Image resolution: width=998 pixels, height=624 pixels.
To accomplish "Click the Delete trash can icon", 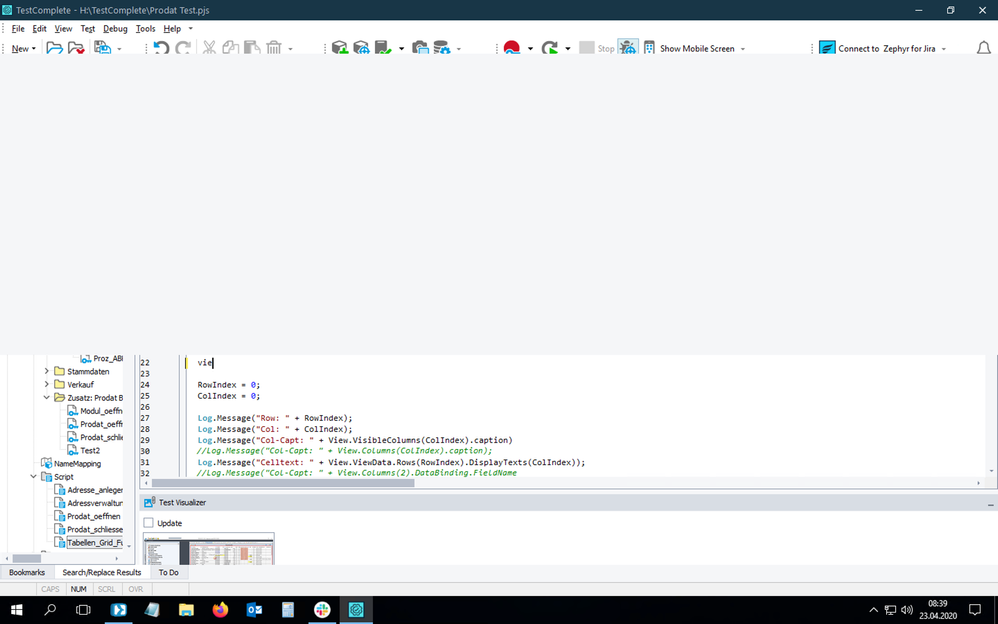I will (x=273, y=48).
